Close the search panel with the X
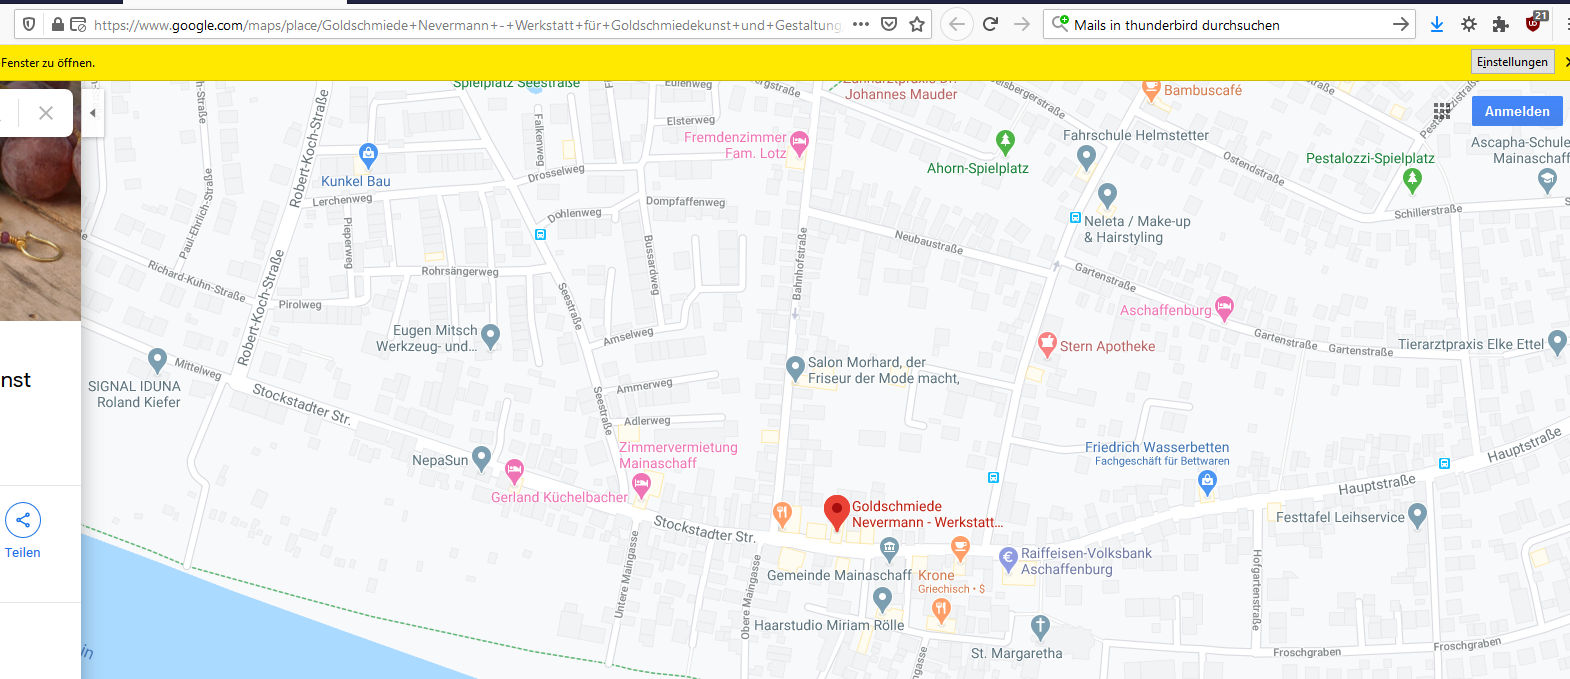Image resolution: width=1570 pixels, height=679 pixels. click(x=46, y=113)
